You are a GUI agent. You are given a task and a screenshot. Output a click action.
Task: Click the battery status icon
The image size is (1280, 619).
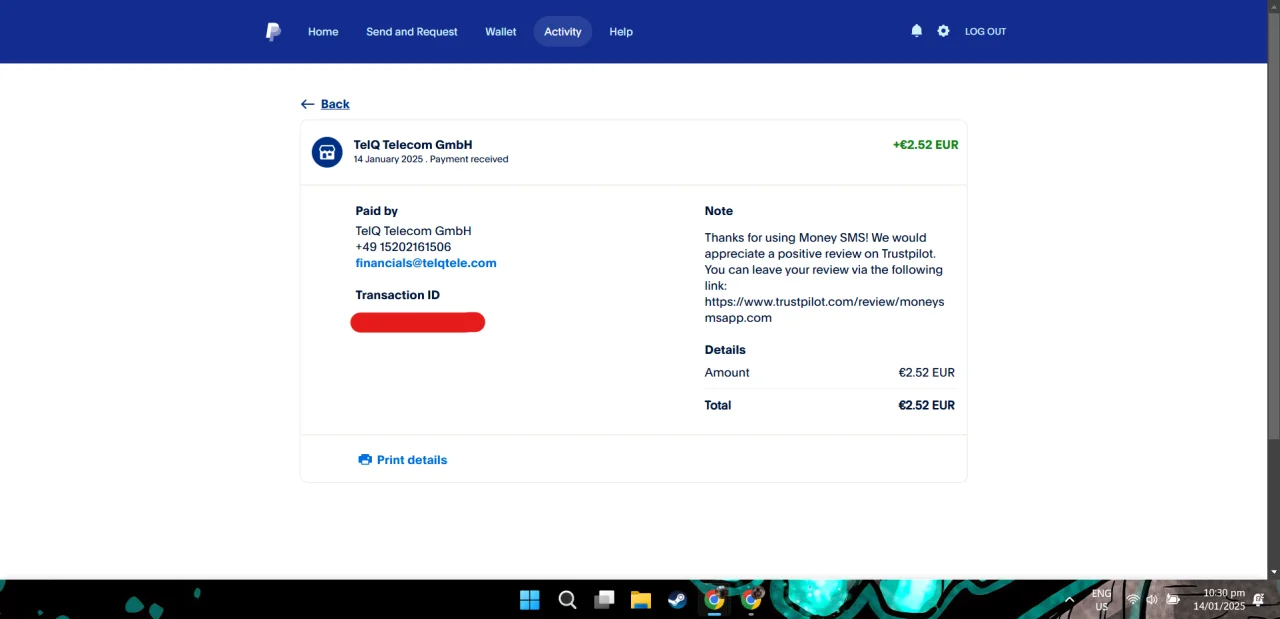point(1173,600)
